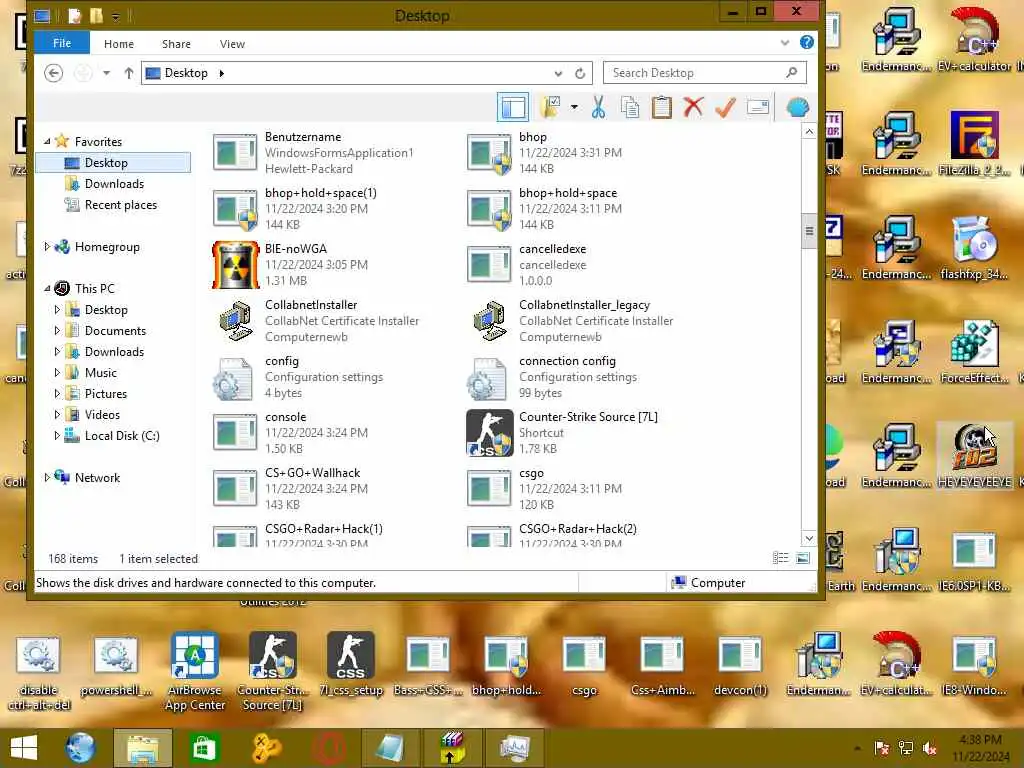Select Downloads under Favorites
The image size is (1024, 768).
pyautogui.click(x=114, y=184)
